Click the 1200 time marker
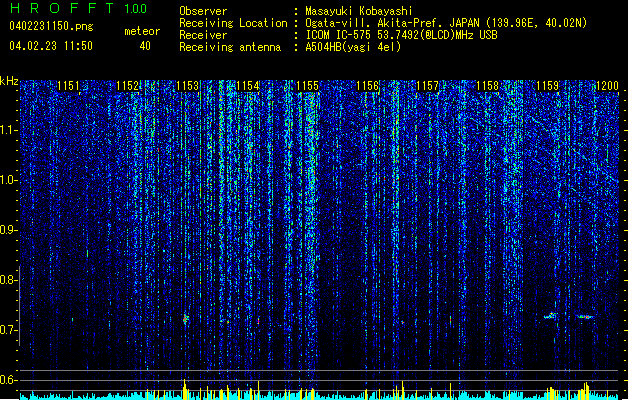Image resolution: width=629 pixels, height=400 pixels. click(607, 86)
